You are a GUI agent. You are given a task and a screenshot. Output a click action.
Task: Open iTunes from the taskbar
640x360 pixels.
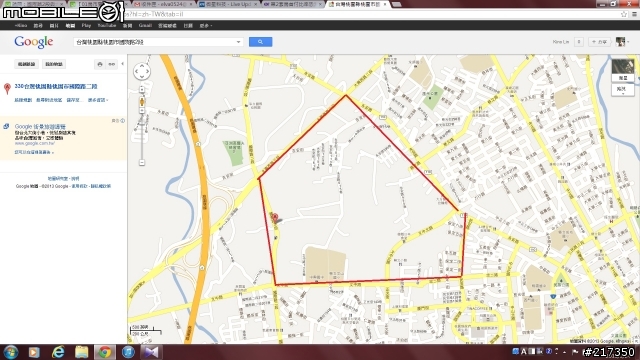tap(128, 352)
